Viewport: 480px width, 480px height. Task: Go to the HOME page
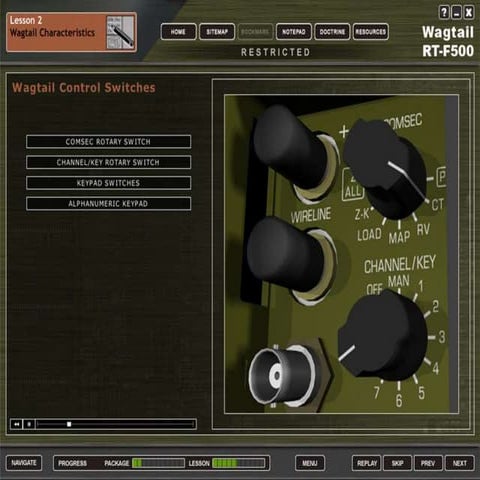pos(178,32)
